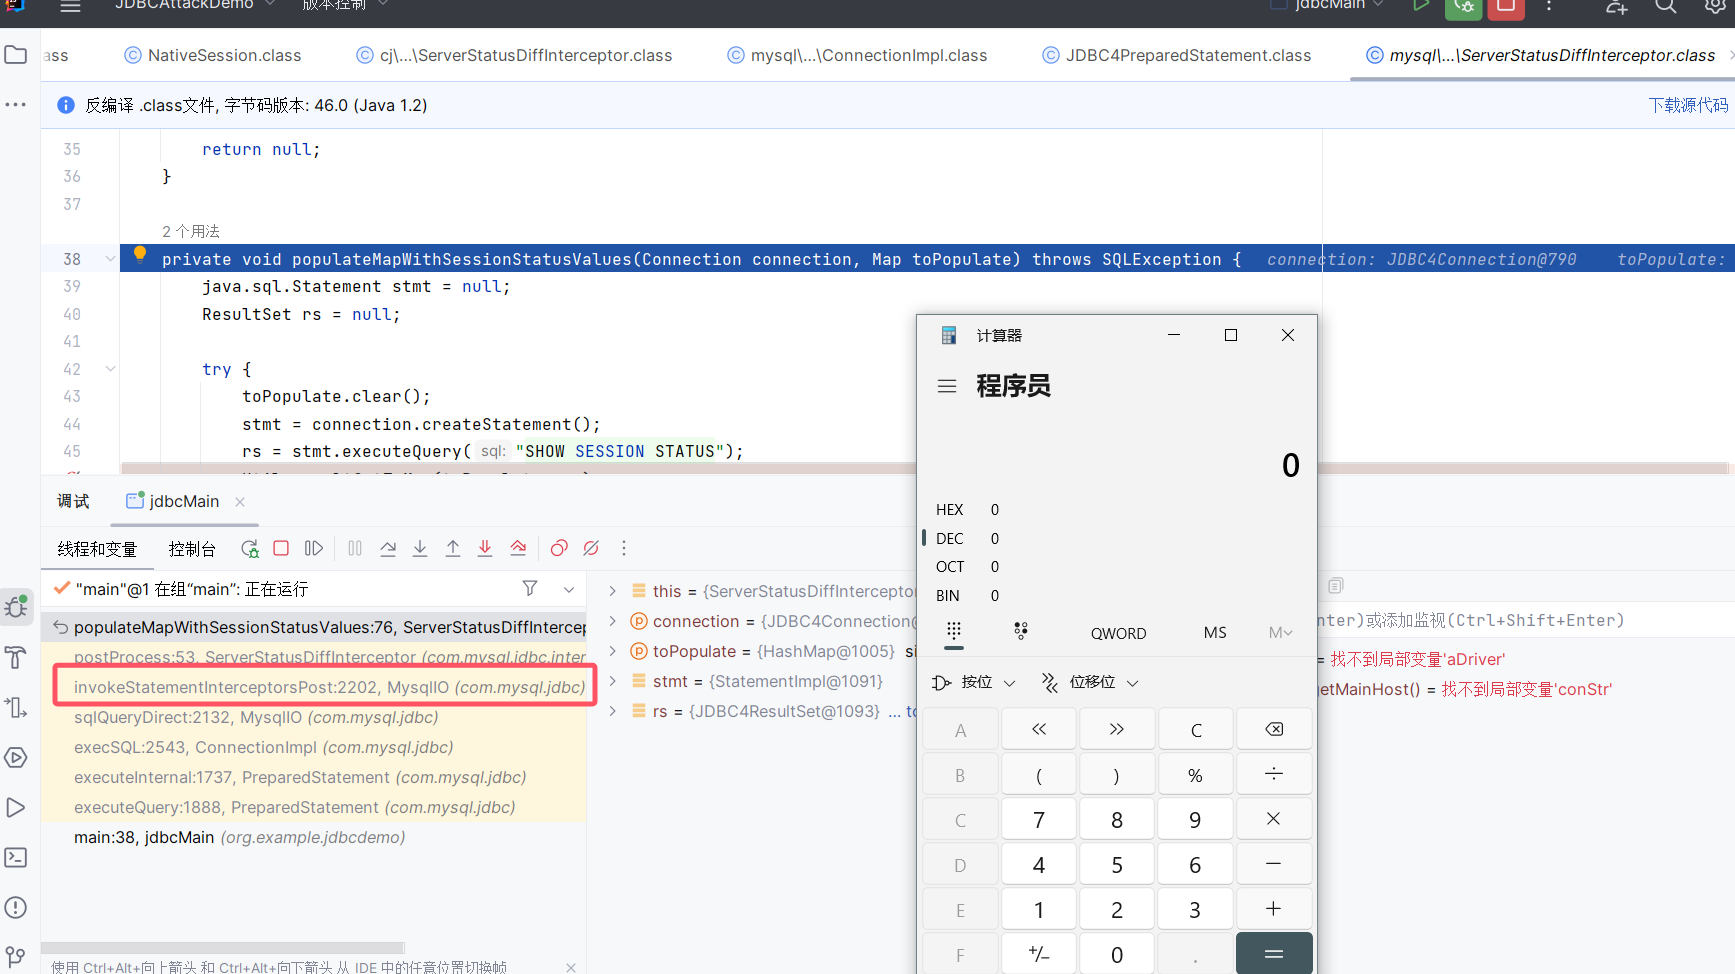This screenshot has height=974, width=1735.
Task: Open the Problems tool in left sidebar
Action: tap(16, 907)
